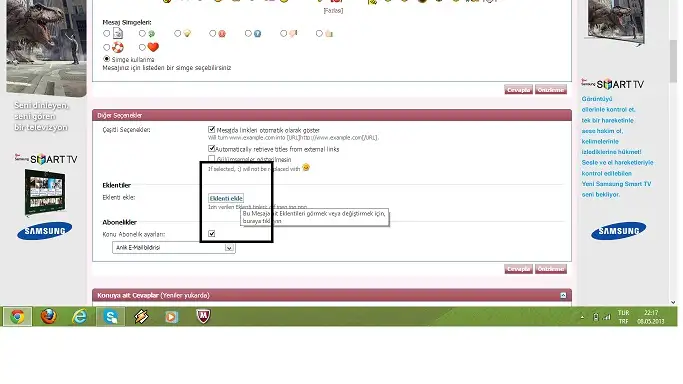Click the 'Eklenti ekle' button
Screen dimensions: 683x384
[x=226, y=198]
